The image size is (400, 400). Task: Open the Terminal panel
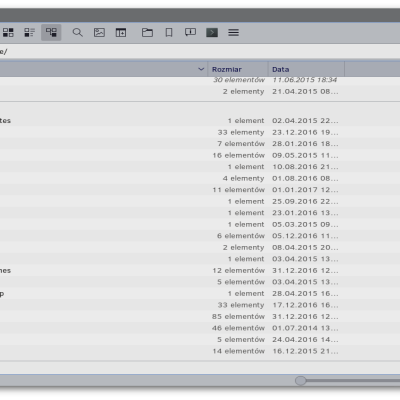[212, 32]
